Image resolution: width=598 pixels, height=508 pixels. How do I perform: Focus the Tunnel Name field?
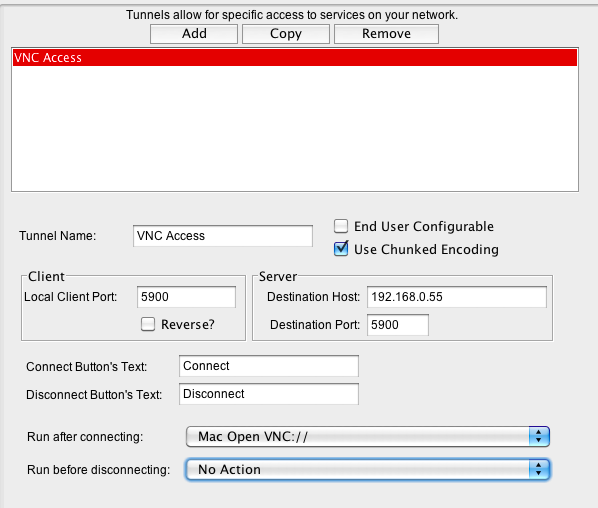(223, 236)
